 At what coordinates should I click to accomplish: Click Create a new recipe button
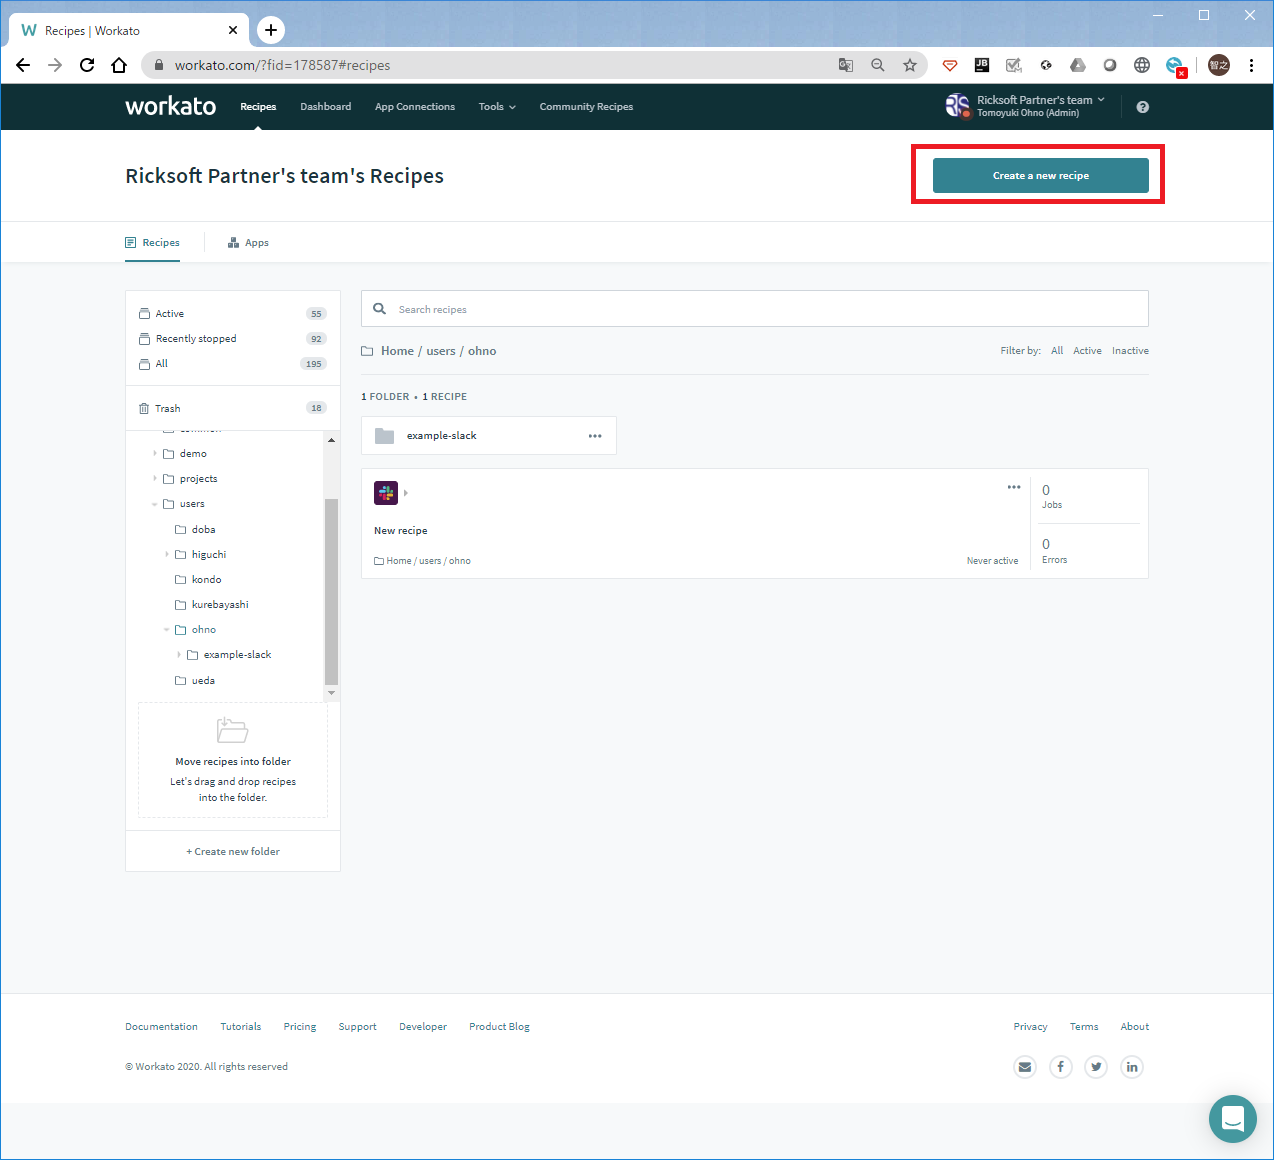[1041, 176]
